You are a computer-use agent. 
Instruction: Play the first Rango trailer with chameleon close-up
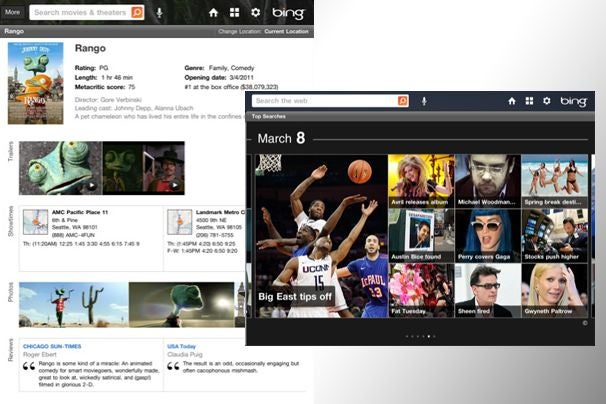coord(61,168)
